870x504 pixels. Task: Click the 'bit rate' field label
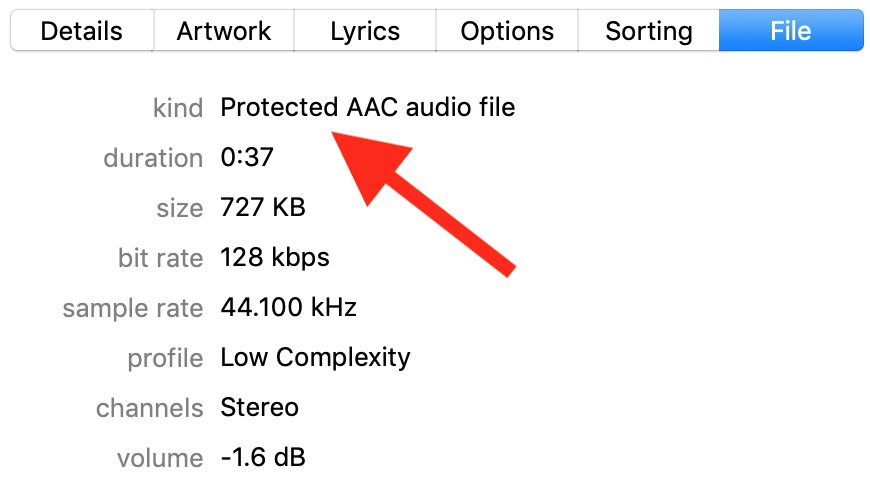pyautogui.click(x=161, y=258)
